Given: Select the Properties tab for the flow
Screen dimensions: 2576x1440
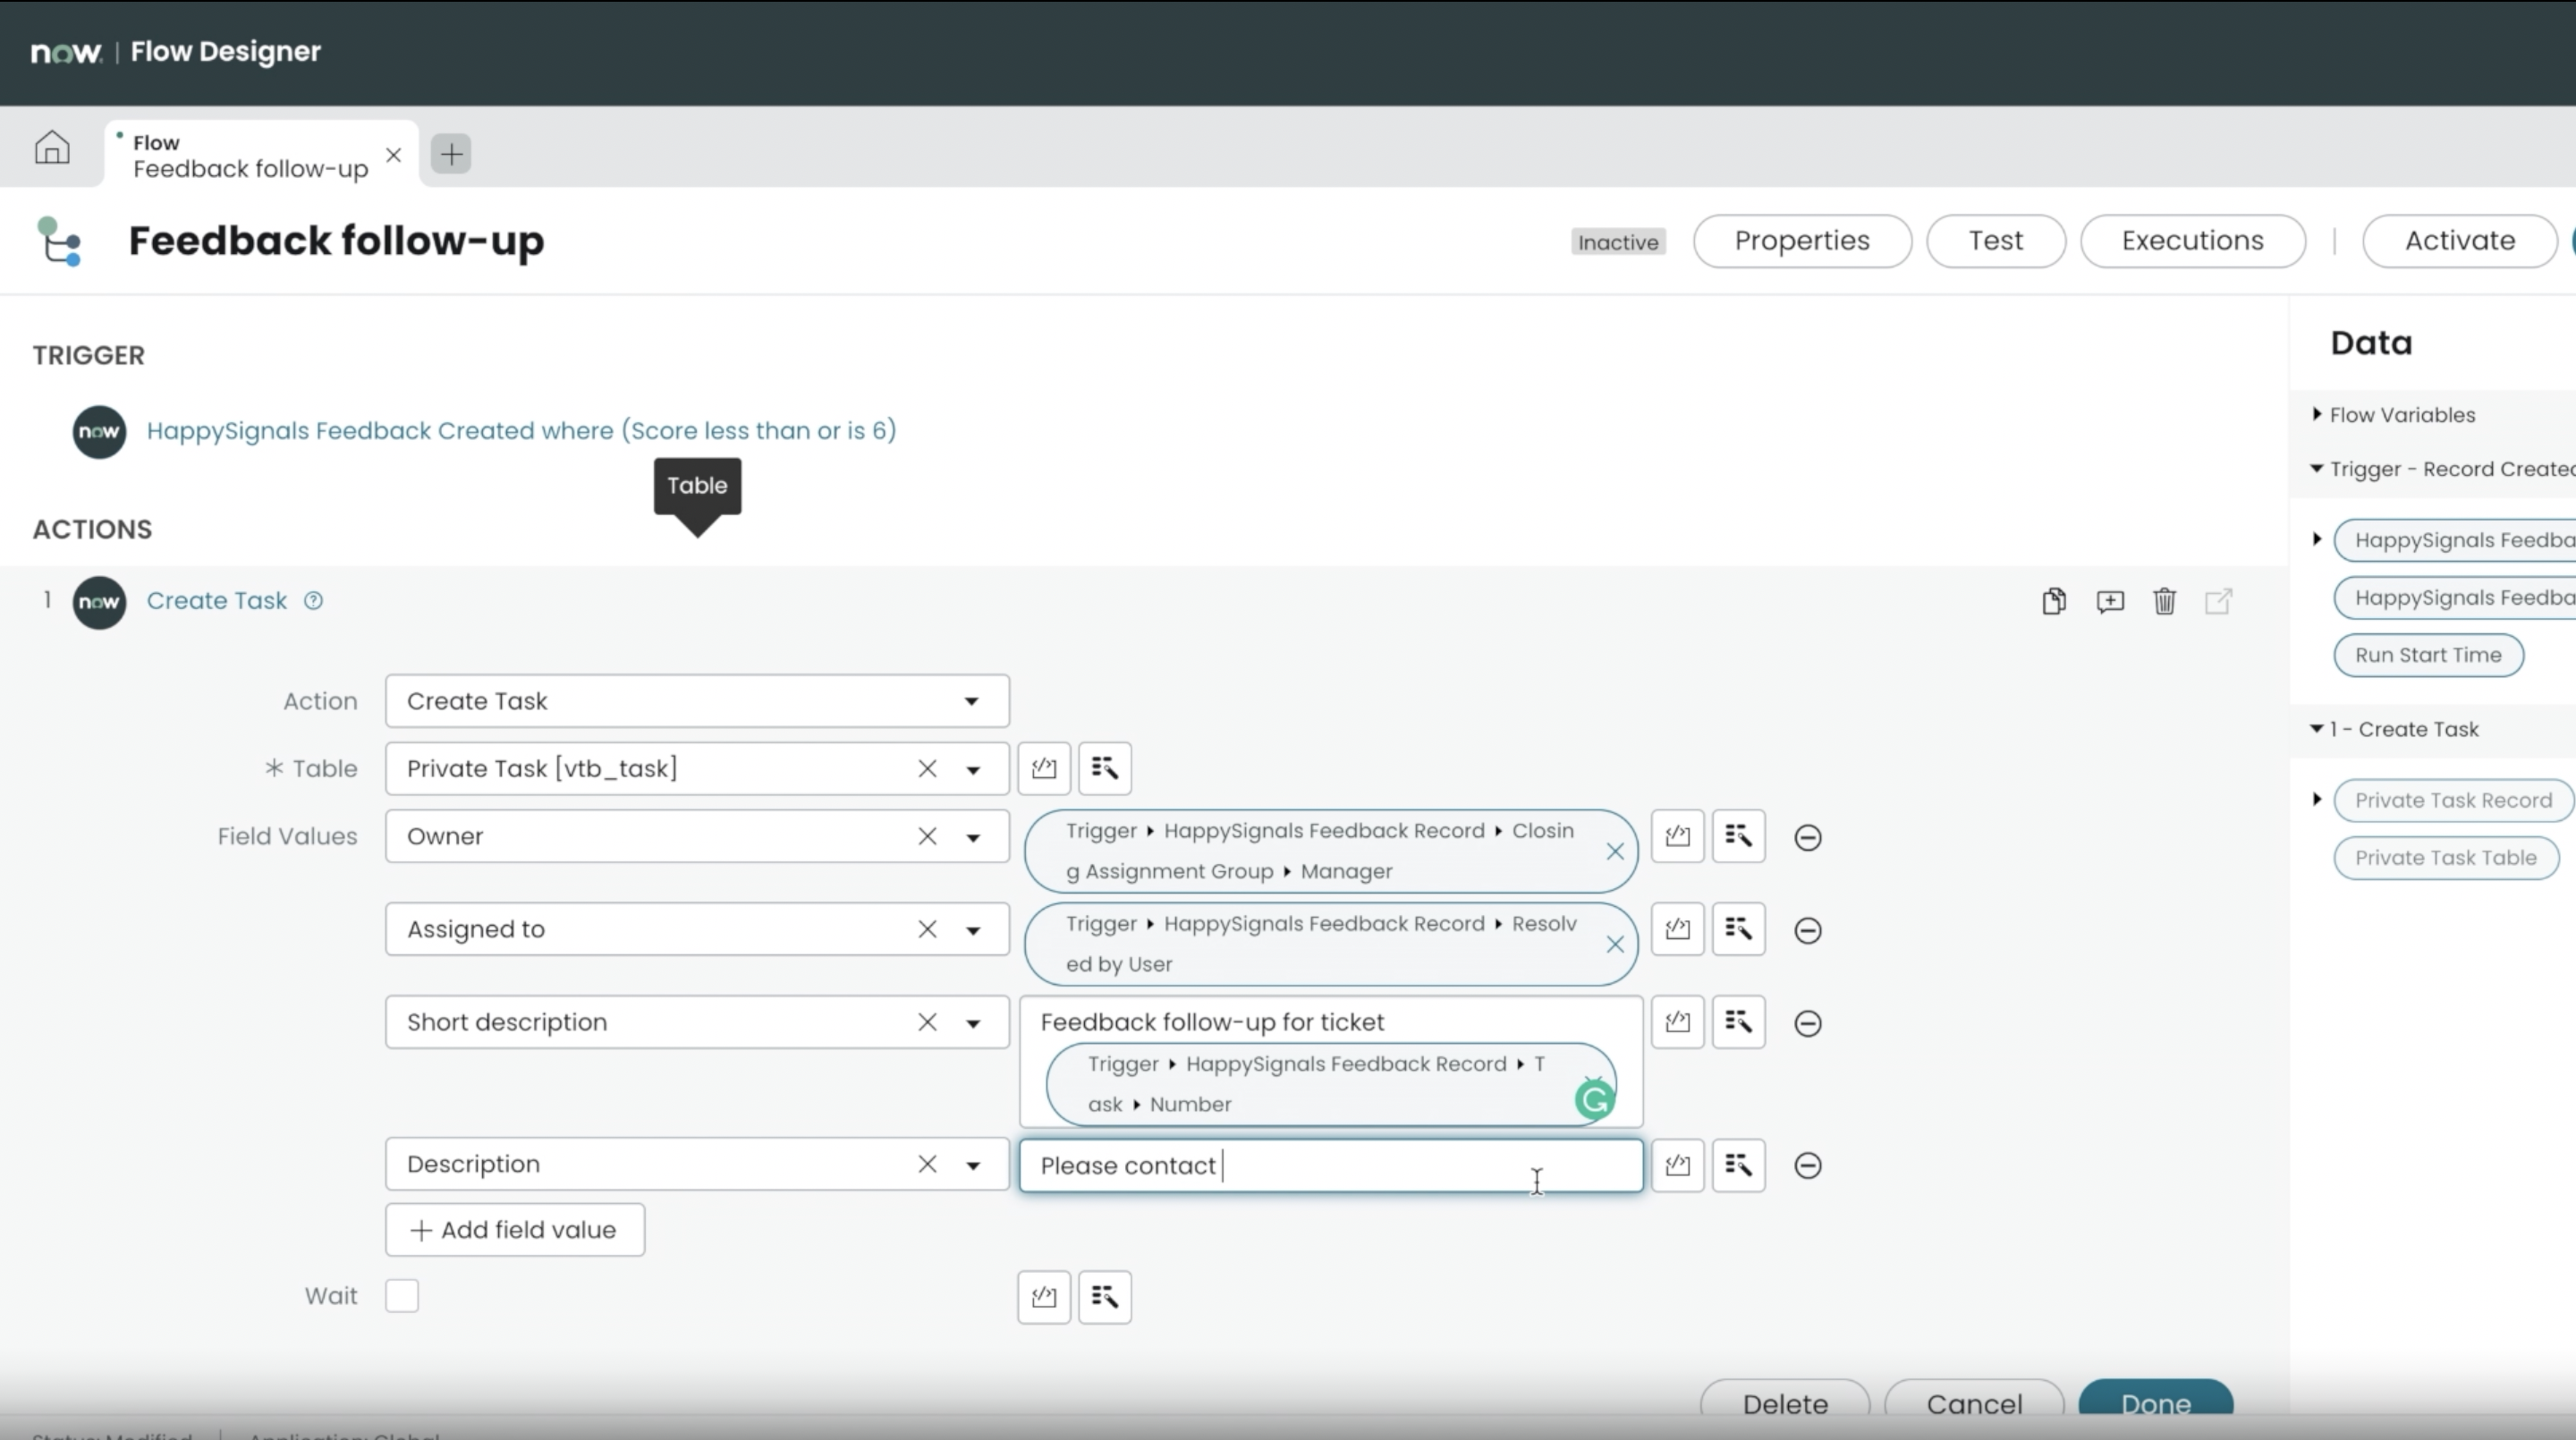Looking at the screenshot, I should click(1801, 239).
